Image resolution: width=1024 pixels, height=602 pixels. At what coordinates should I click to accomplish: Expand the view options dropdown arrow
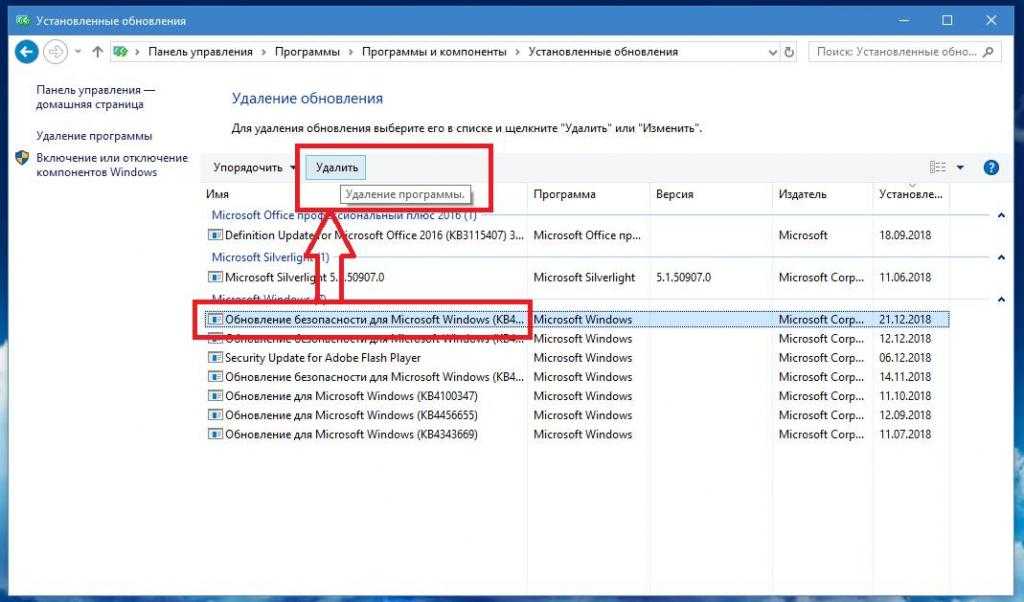[x=960, y=168]
